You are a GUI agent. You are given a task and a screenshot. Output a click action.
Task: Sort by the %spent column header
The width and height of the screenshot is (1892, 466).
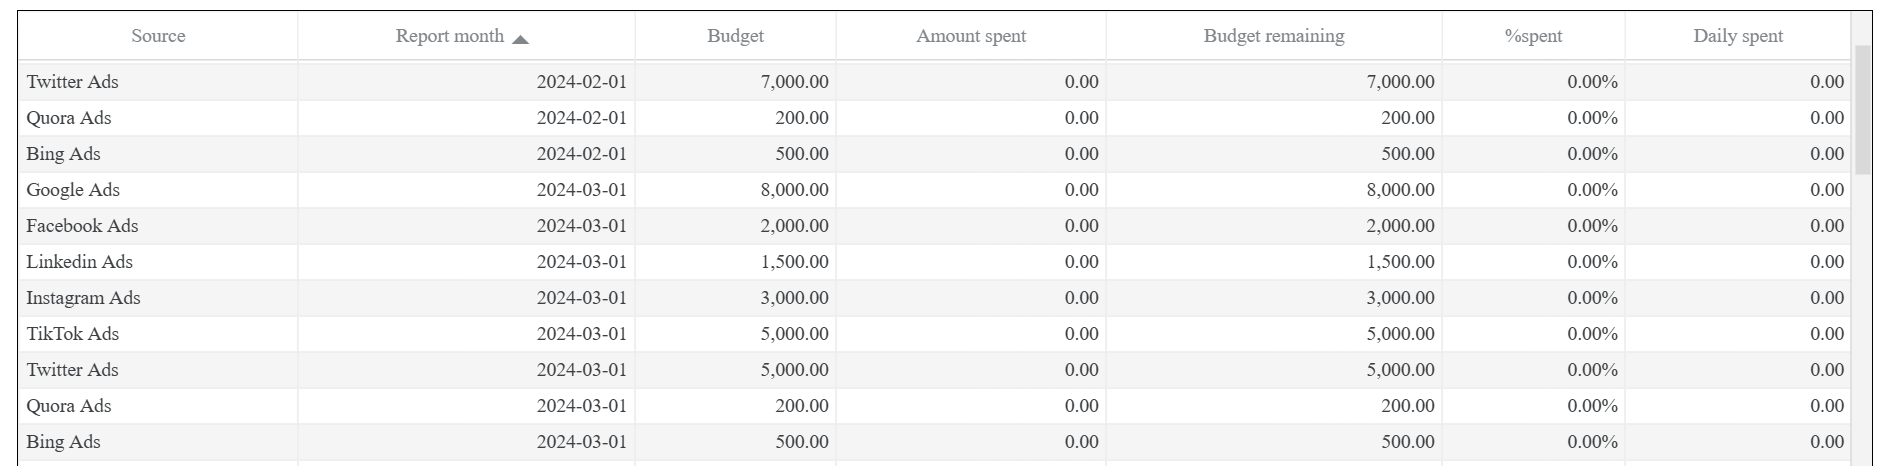click(x=1533, y=36)
